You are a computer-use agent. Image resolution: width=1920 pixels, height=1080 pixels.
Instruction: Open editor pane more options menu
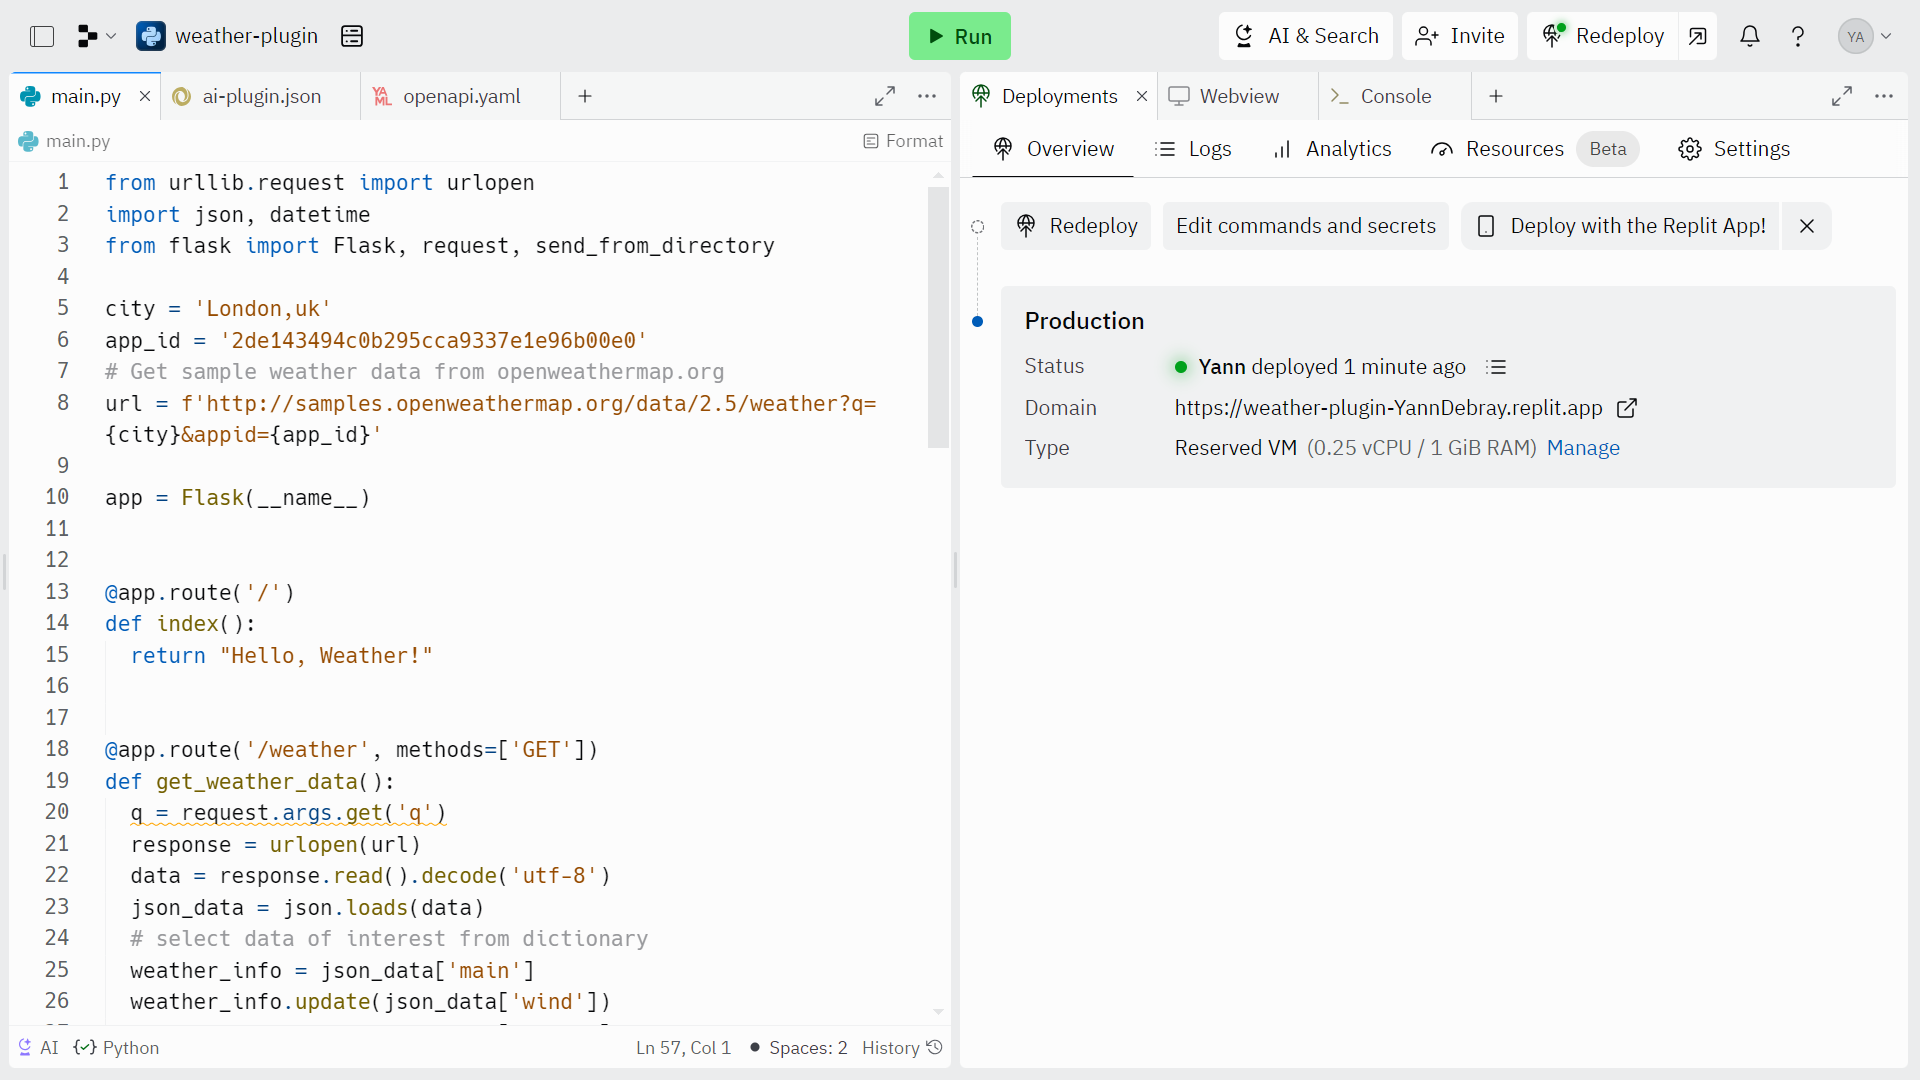[x=927, y=96]
